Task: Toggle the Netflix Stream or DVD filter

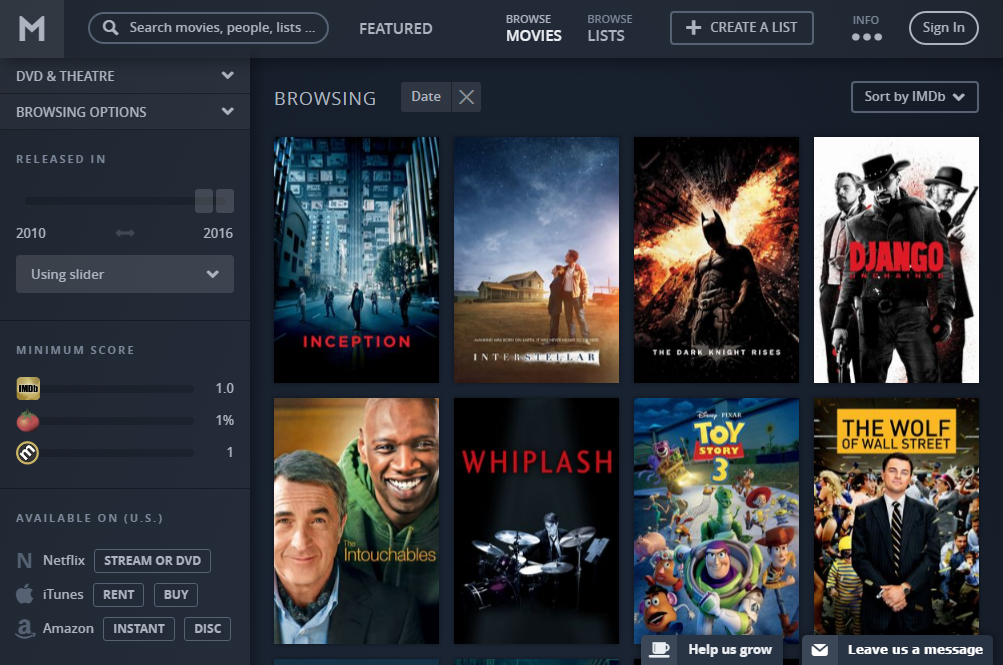Action: pos(152,561)
